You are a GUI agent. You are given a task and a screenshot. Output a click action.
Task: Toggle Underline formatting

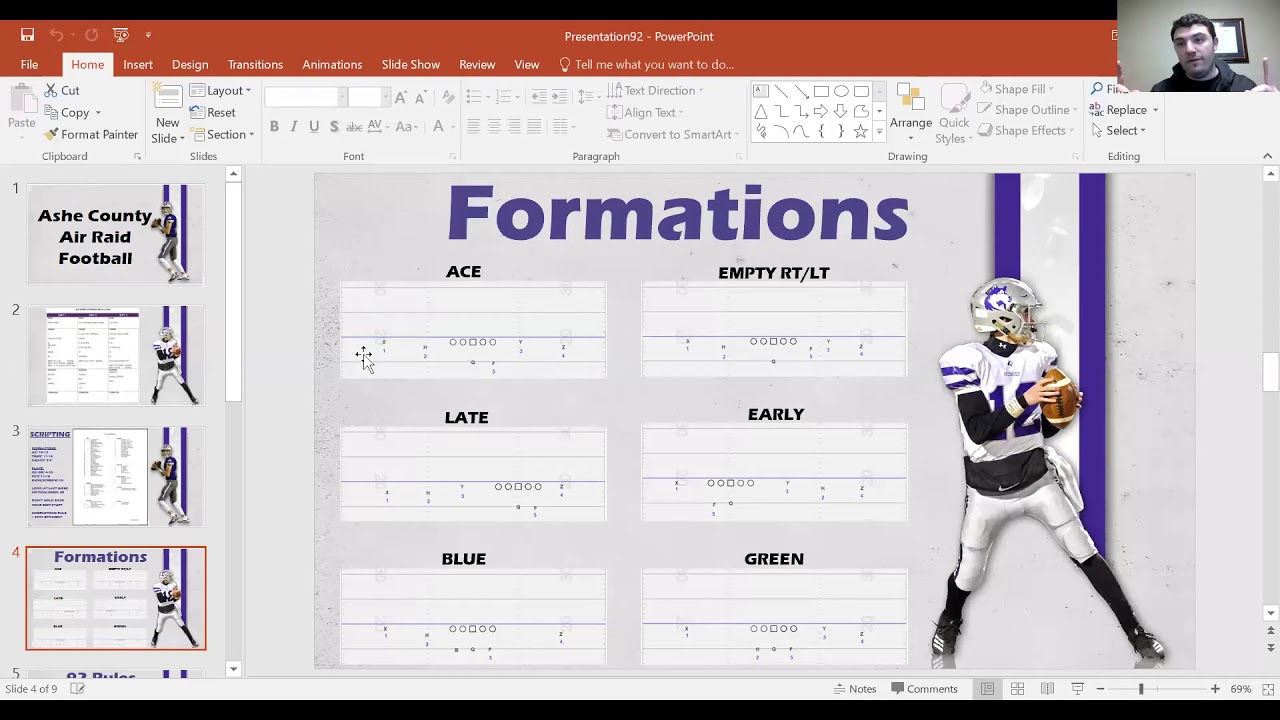click(x=314, y=126)
